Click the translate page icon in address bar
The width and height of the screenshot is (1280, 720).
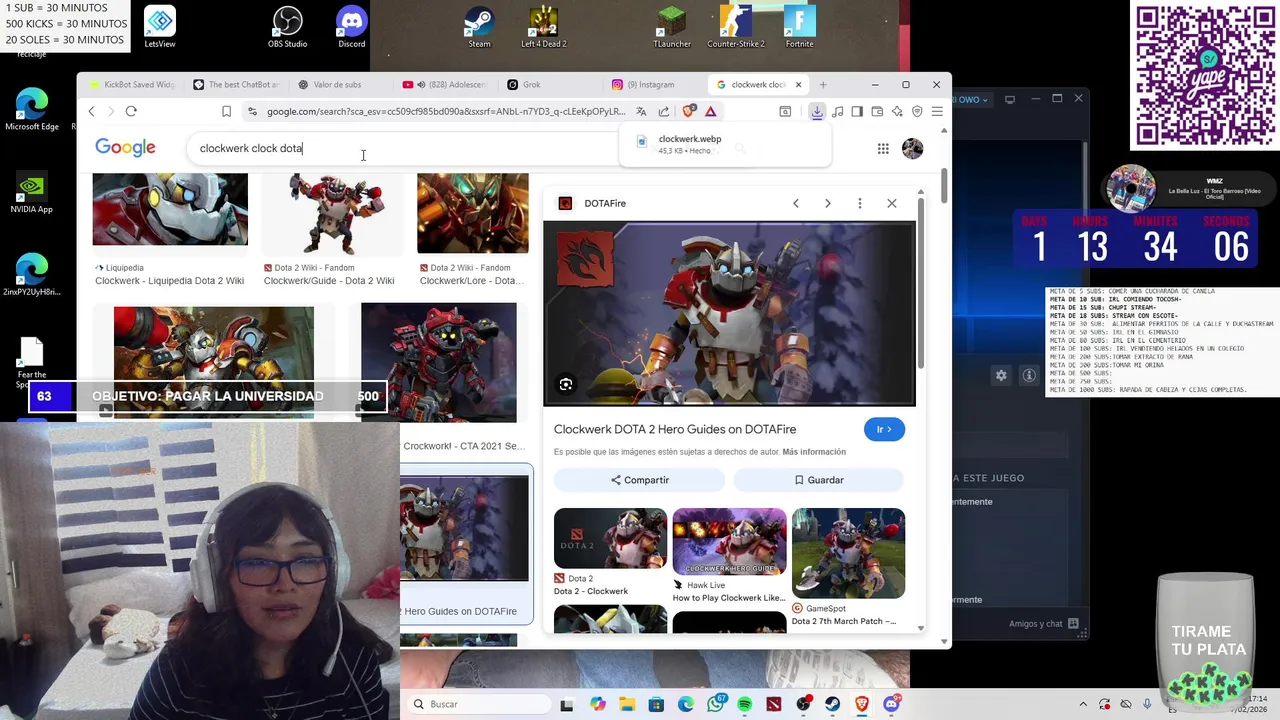coord(641,111)
